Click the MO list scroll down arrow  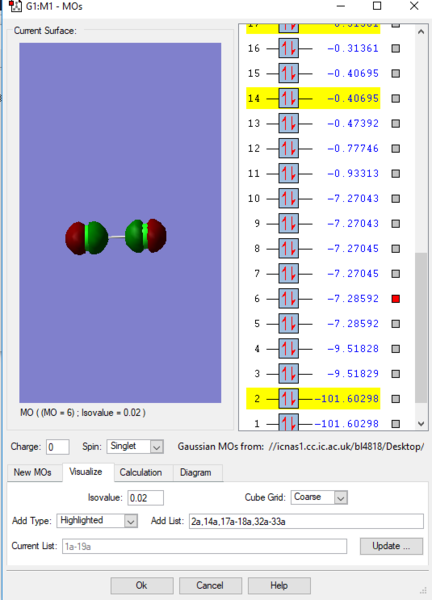(x=421, y=424)
